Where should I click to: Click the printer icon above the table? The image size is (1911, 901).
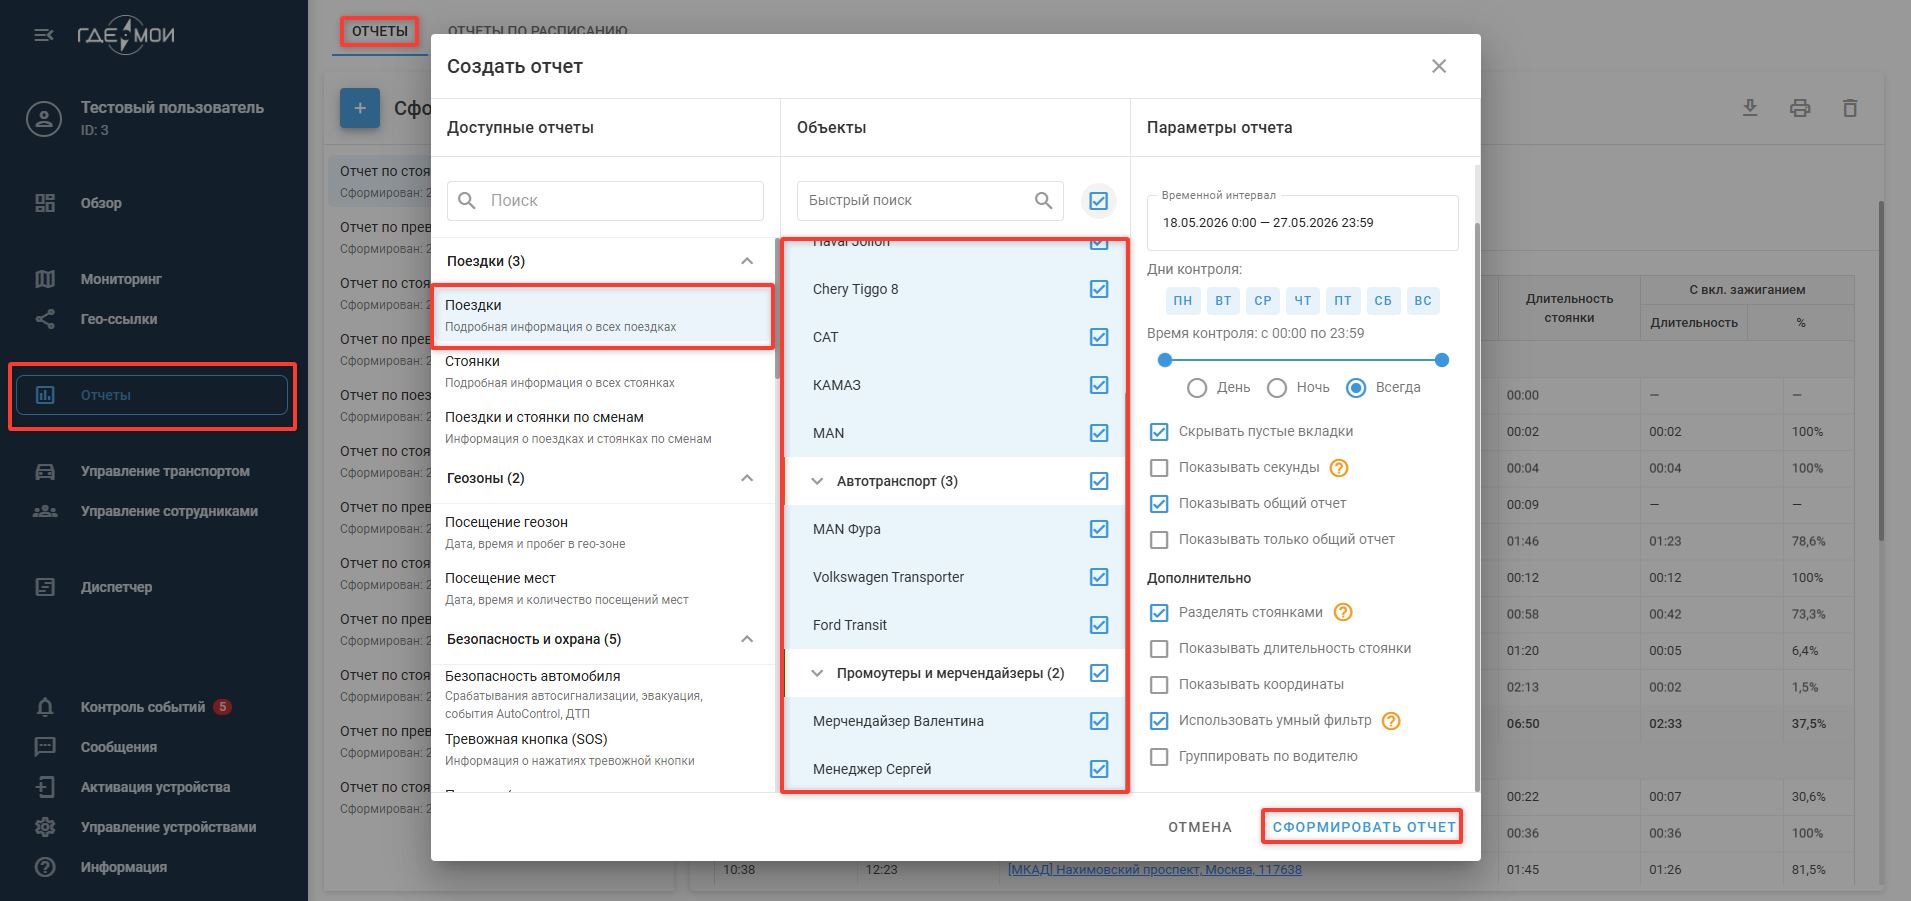(1800, 108)
